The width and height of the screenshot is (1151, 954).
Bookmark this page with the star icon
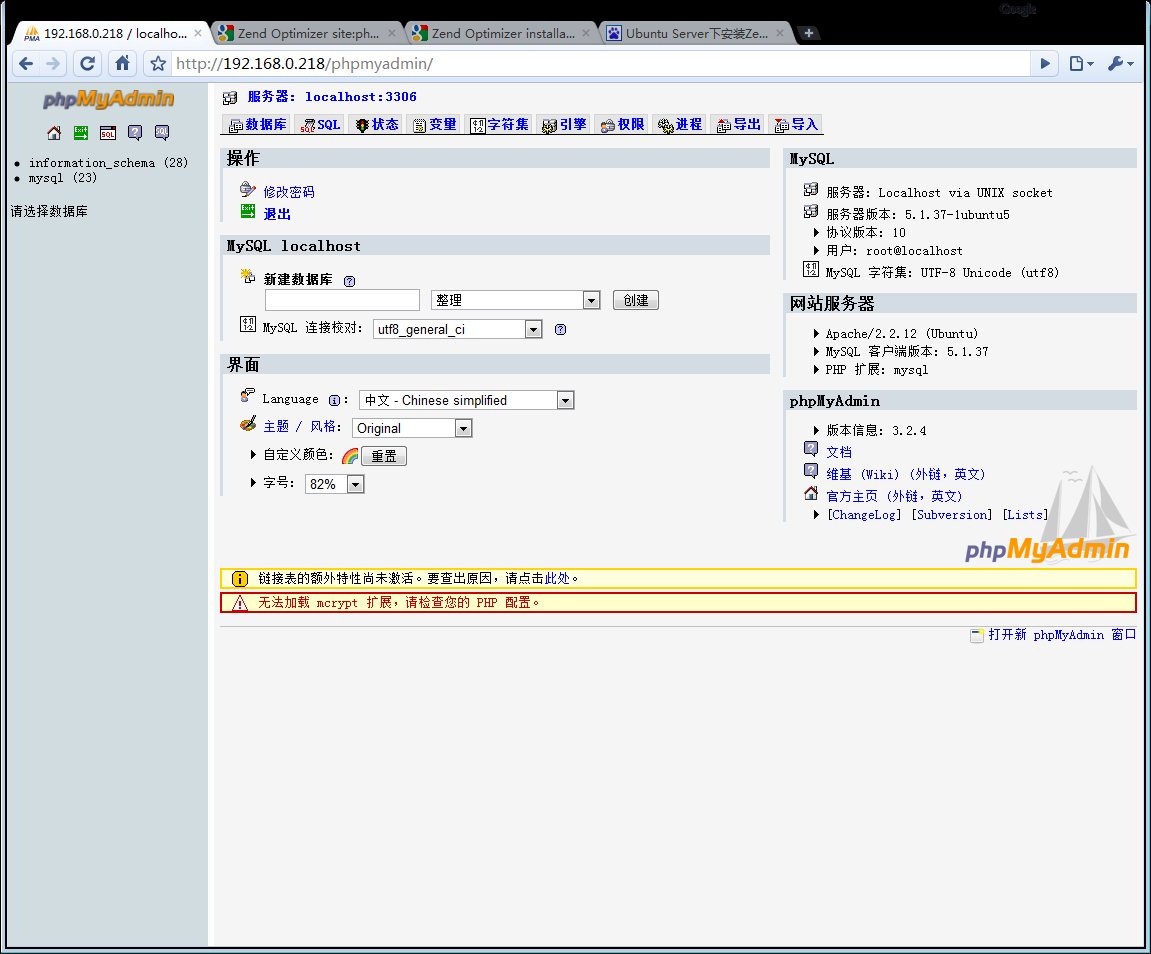[x=158, y=64]
